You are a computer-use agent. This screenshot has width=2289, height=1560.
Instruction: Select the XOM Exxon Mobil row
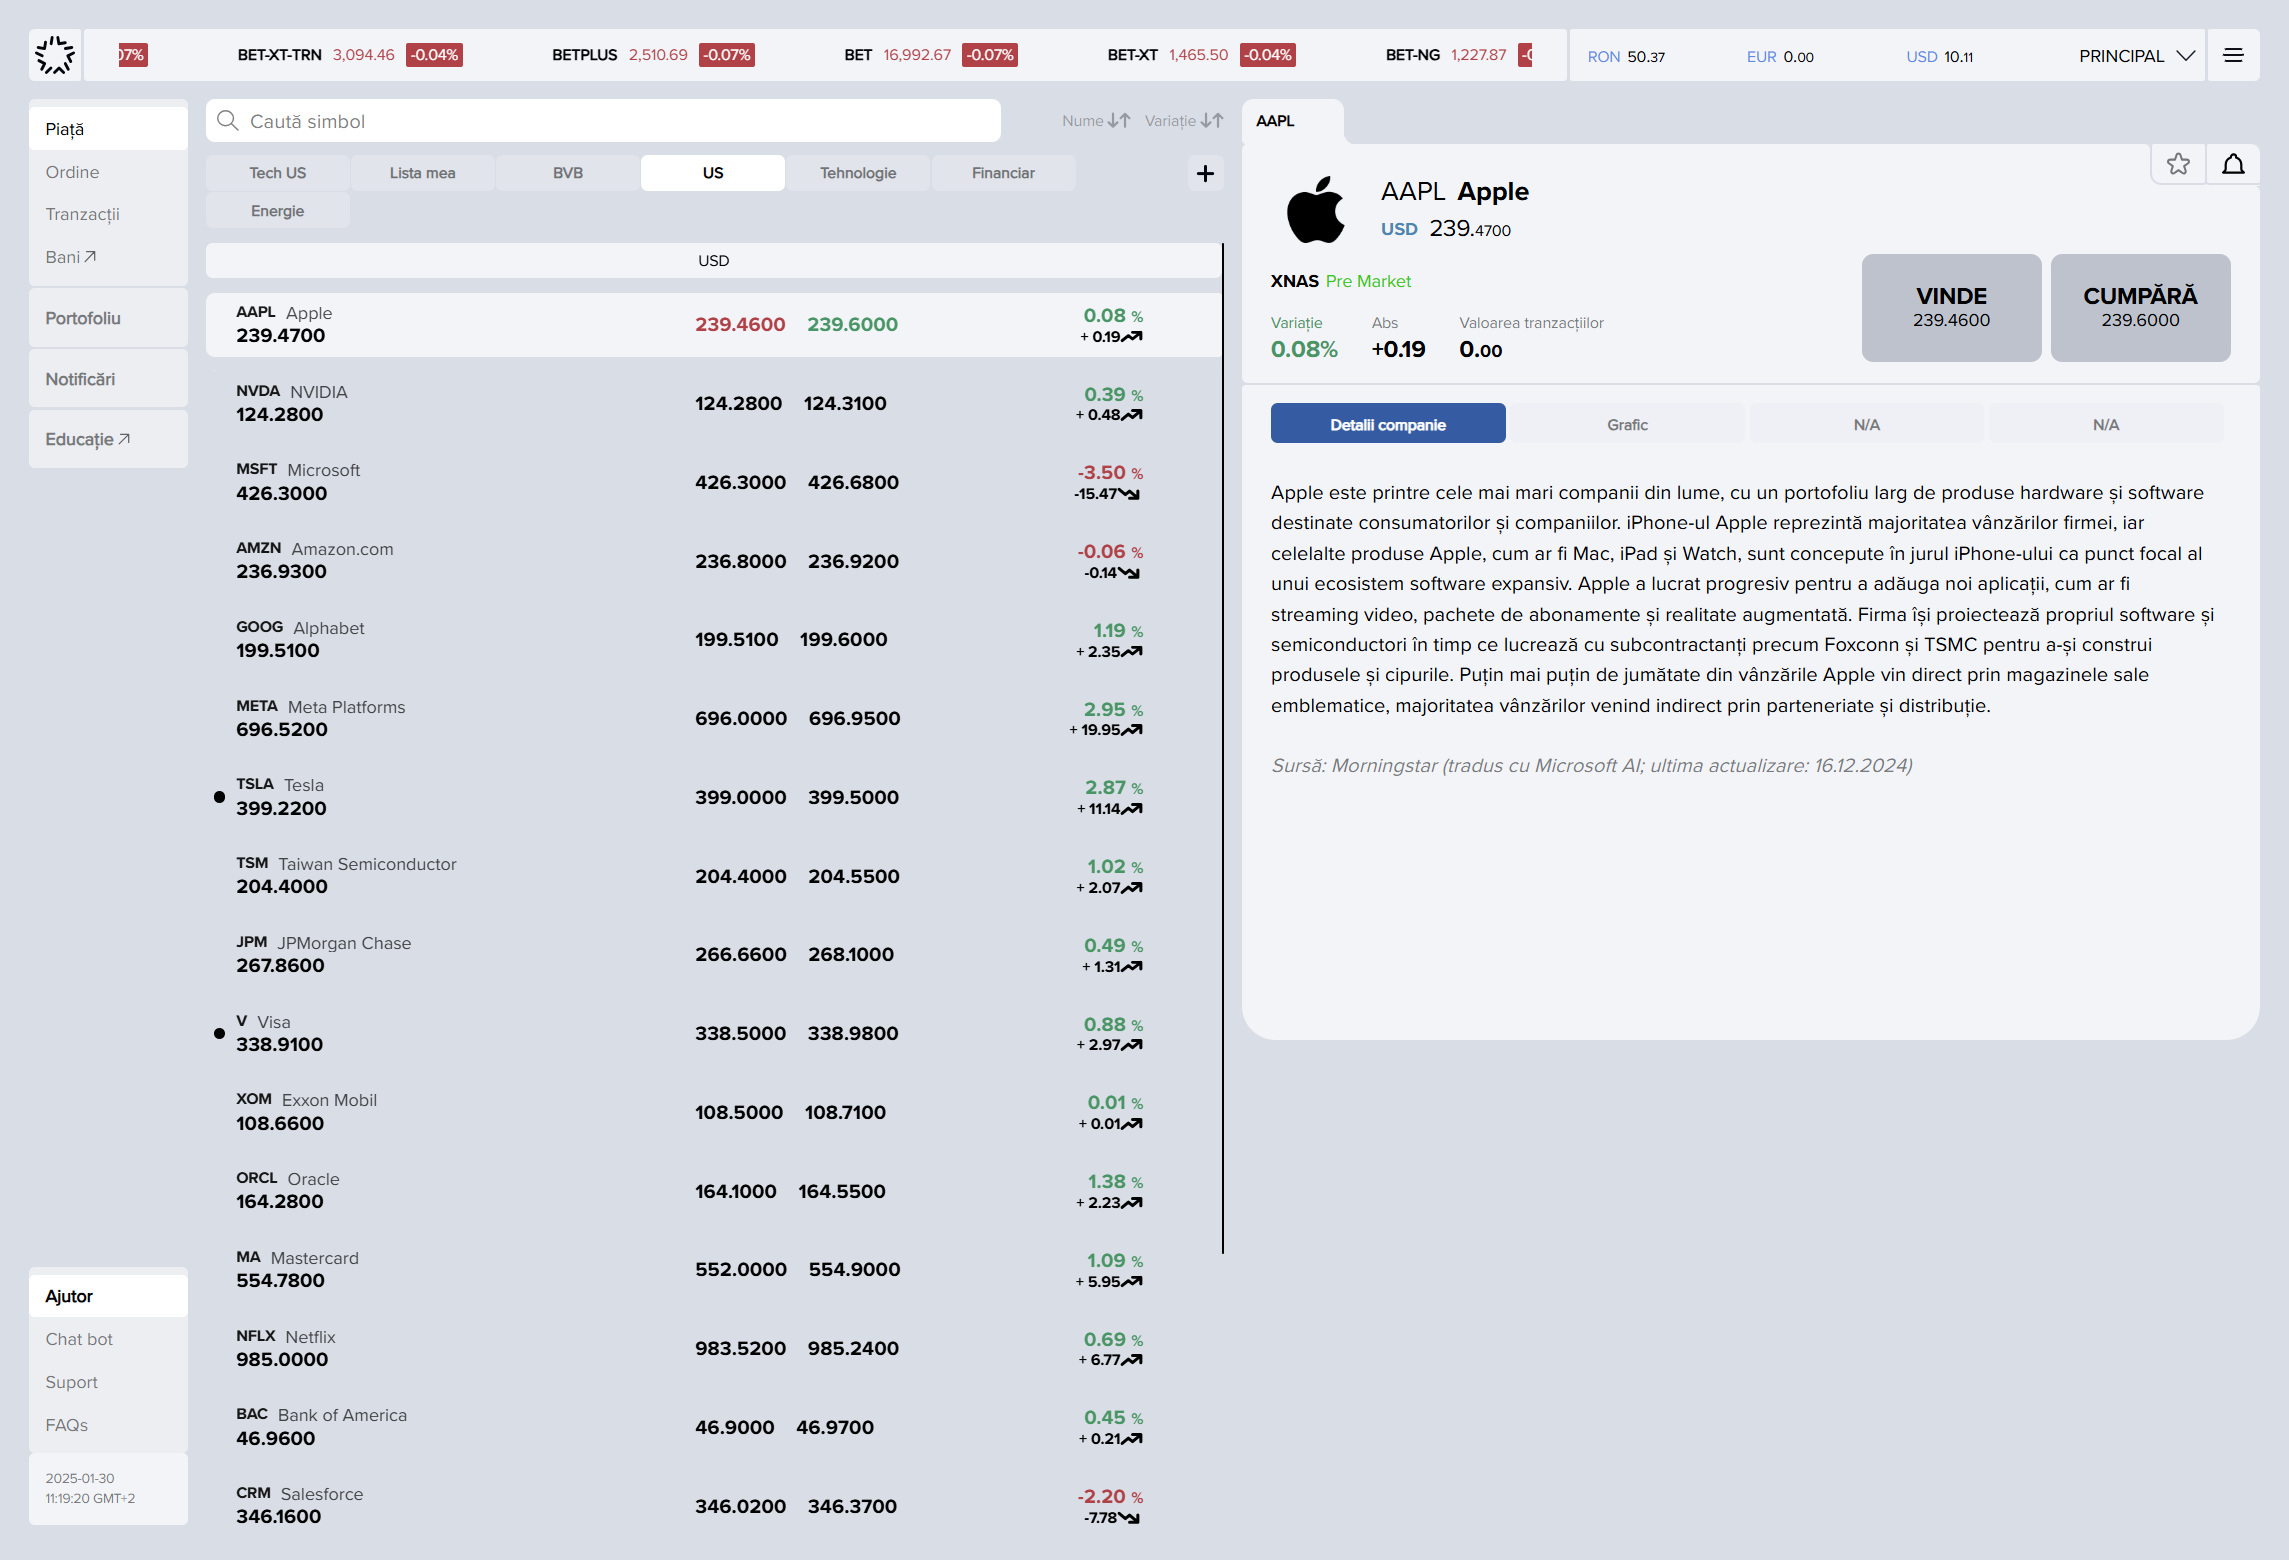click(713, 1112)
